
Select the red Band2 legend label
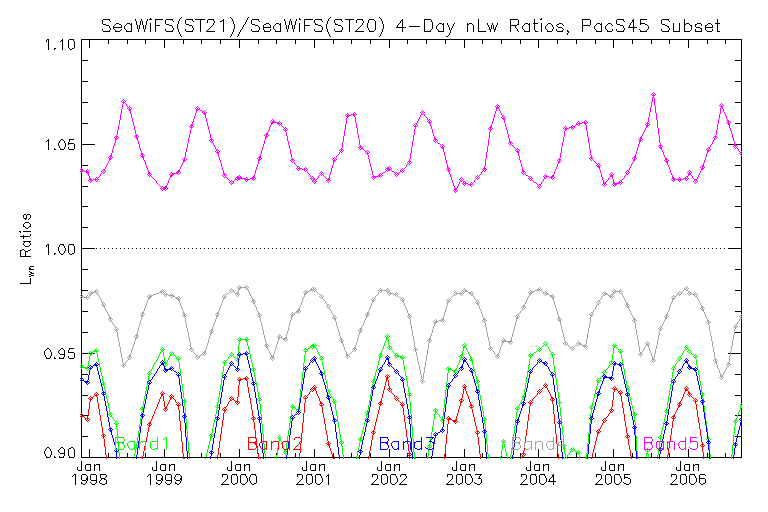[274, 444]
